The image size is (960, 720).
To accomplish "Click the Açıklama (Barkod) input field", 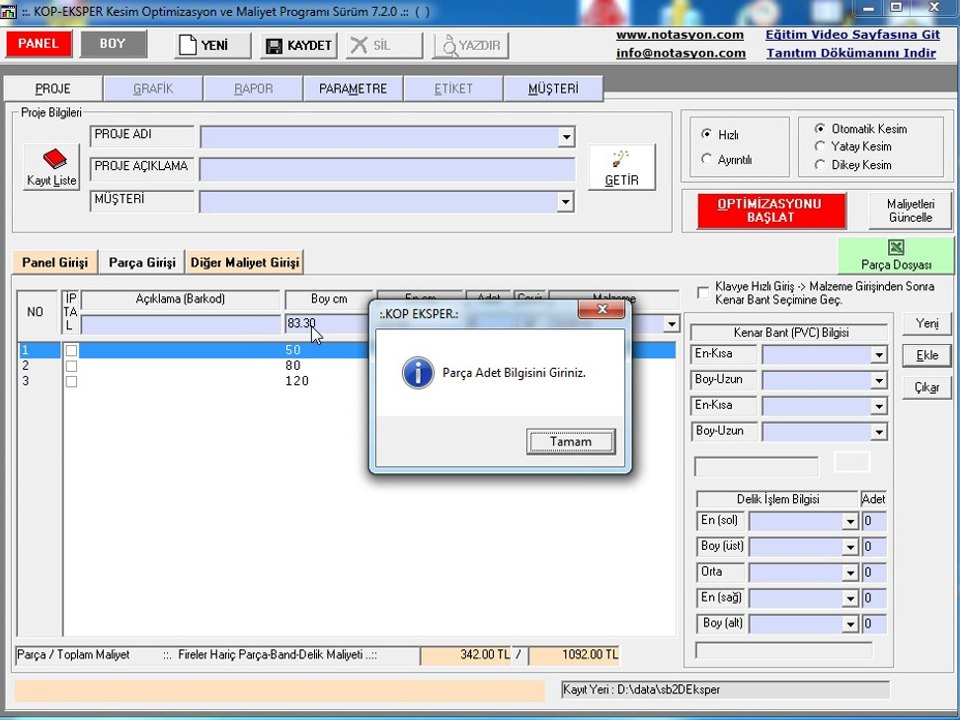I will (181, 324).
